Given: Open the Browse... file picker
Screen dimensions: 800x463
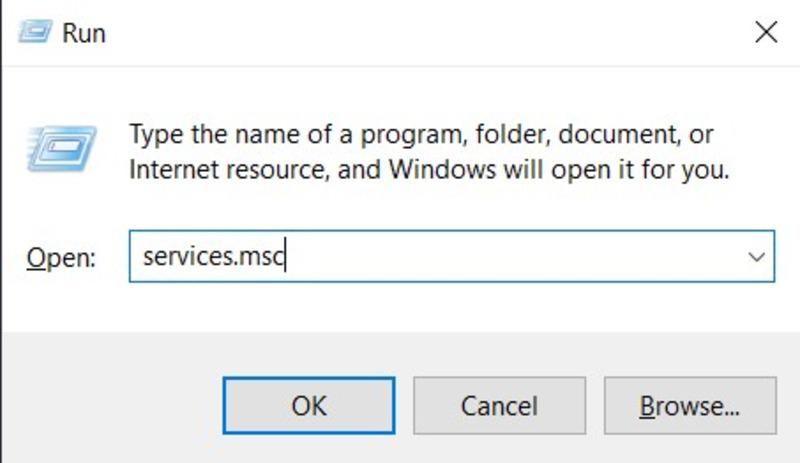Looking at the screenshot, I should (690, 405).
